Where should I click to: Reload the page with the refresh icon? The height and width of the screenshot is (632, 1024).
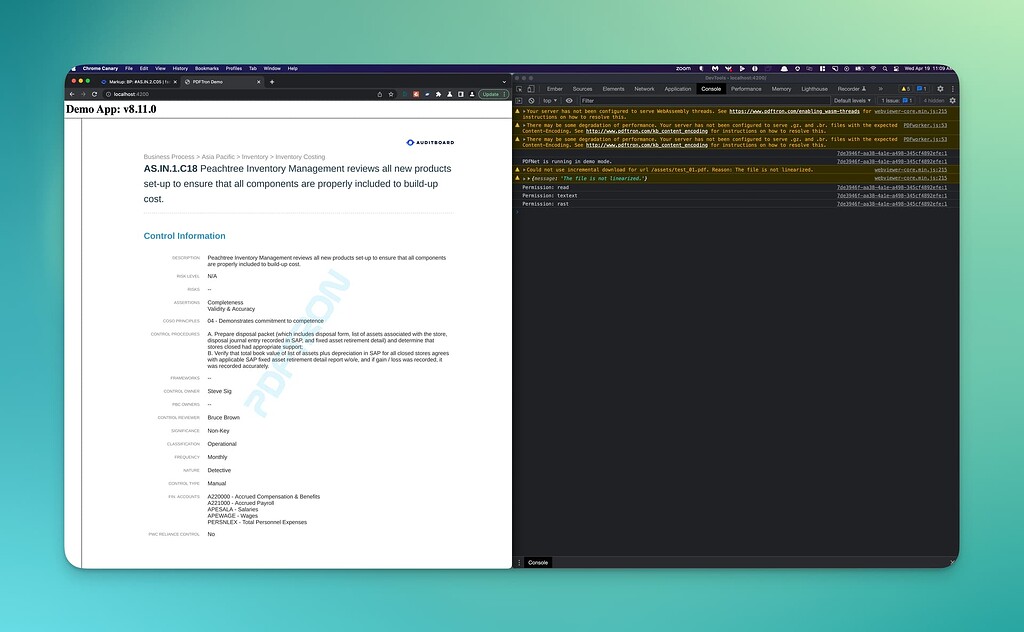93,92
